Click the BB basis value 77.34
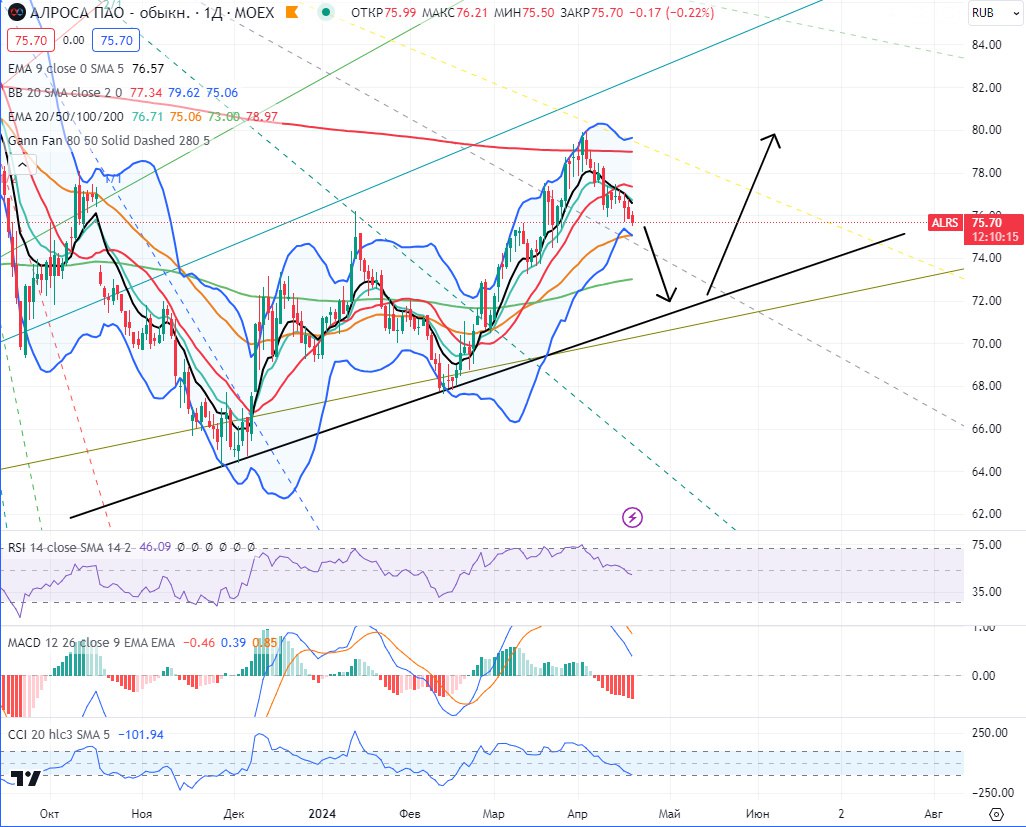Screen dimensions: 1026x827 [x=146, y=93]
